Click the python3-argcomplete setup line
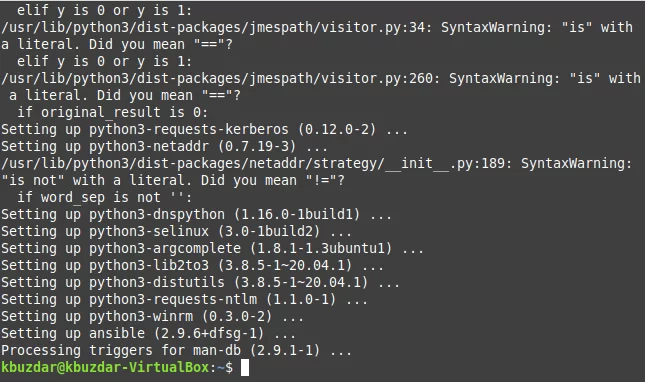 pyautogui.click(x=212, y=248)
